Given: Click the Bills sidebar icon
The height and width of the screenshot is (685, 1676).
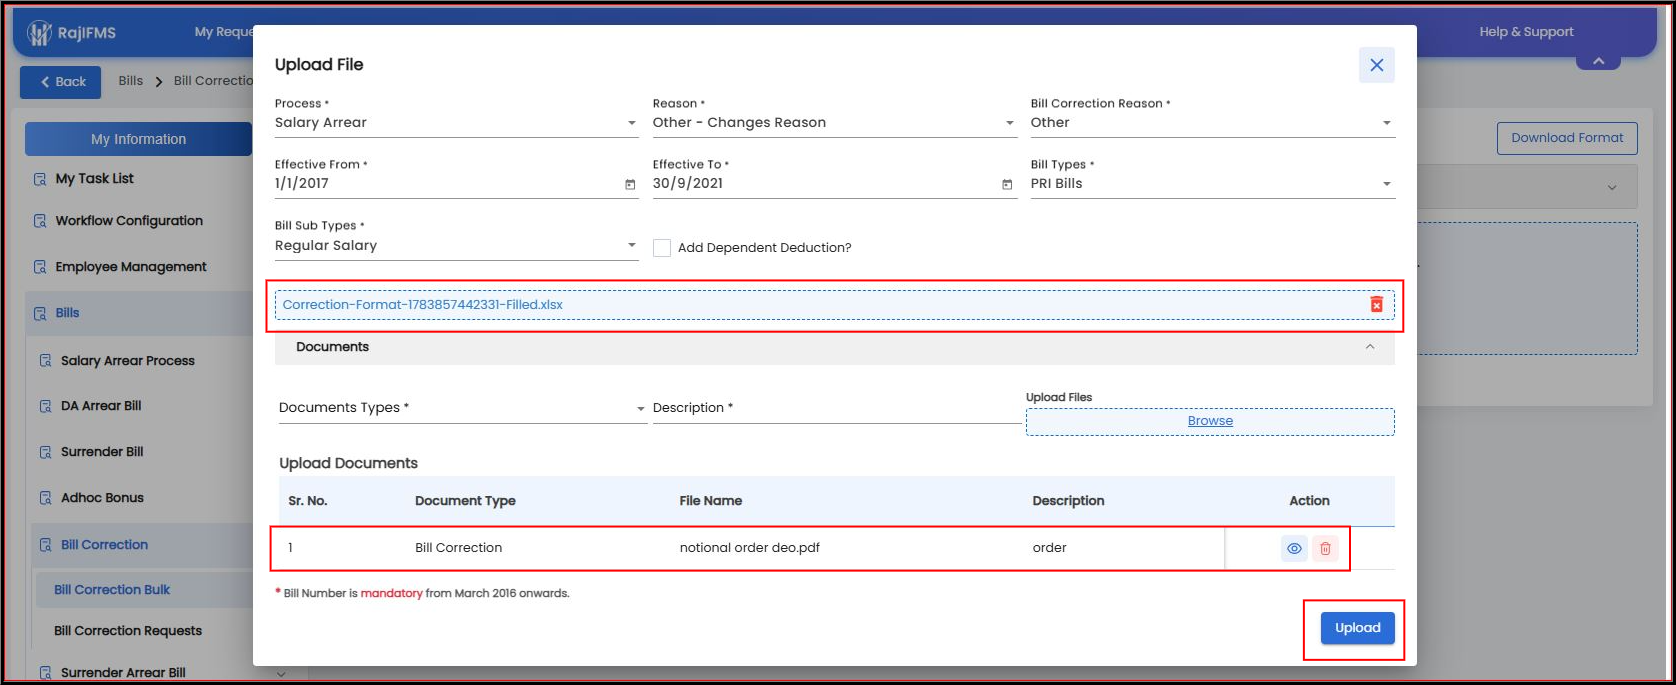Looking at the screenshot, I should [40, 313].
